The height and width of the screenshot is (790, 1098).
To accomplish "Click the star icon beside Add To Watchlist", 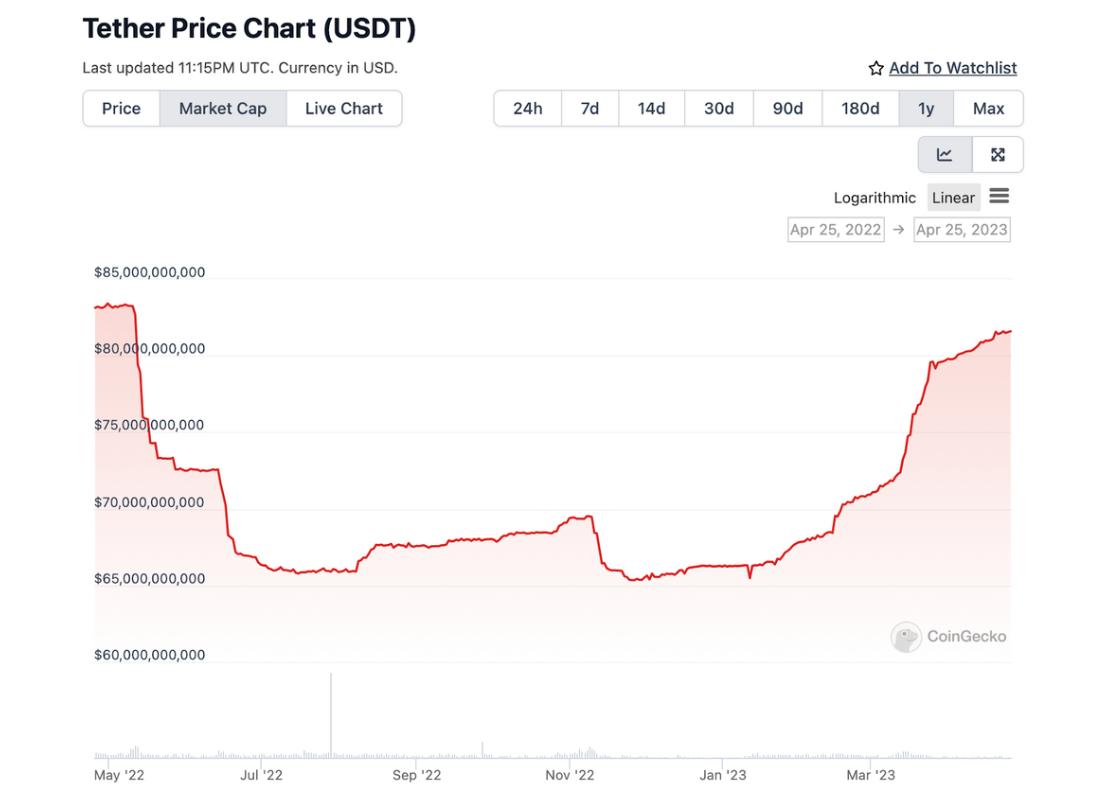I will (x=875, y=68).
